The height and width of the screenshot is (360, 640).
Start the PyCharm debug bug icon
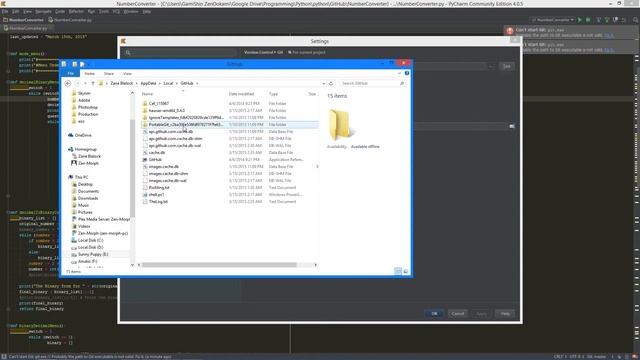coord(588,20)
